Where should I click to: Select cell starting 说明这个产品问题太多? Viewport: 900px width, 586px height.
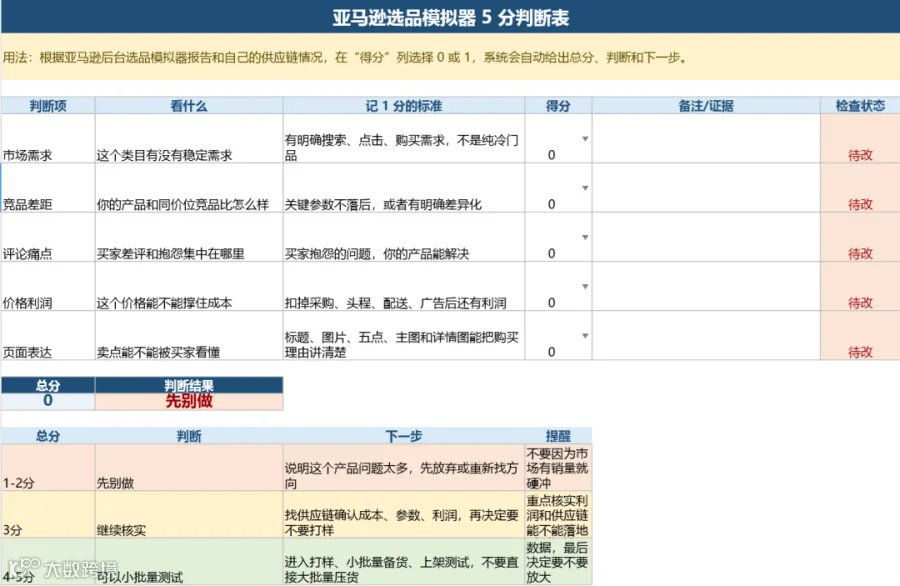[x=404, y=467]
